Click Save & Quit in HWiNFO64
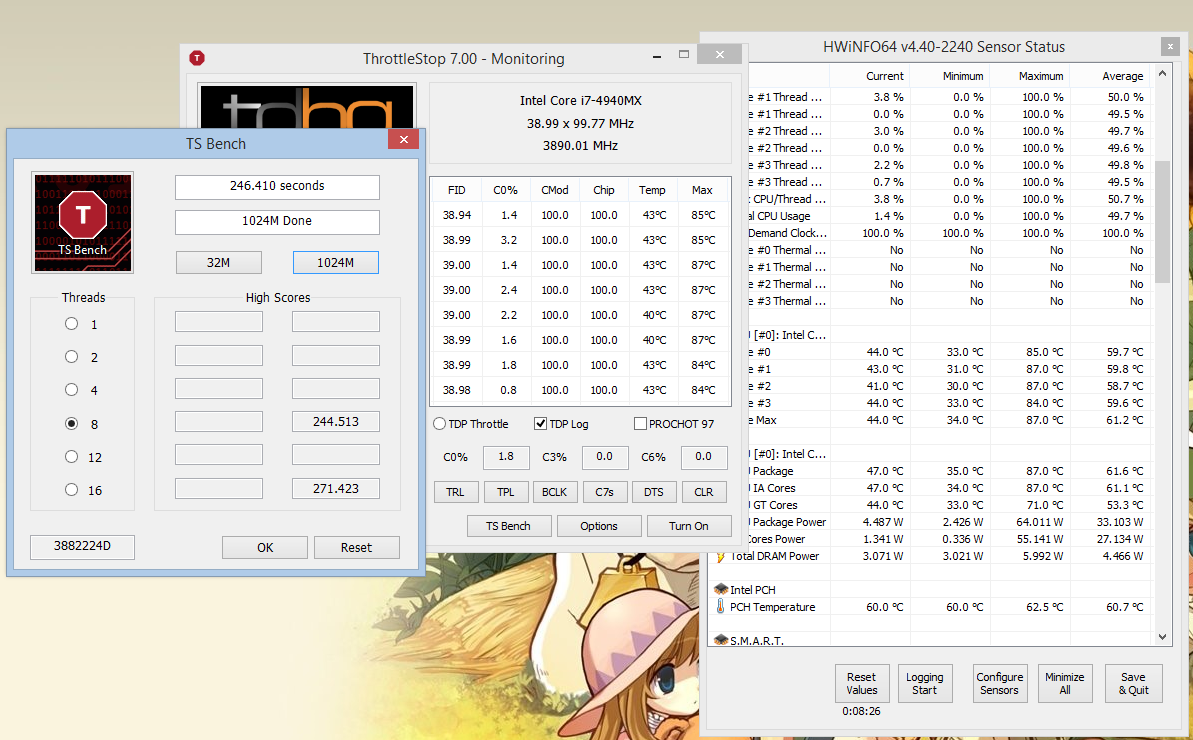The image size is (1193, 740). [1133, 684]
